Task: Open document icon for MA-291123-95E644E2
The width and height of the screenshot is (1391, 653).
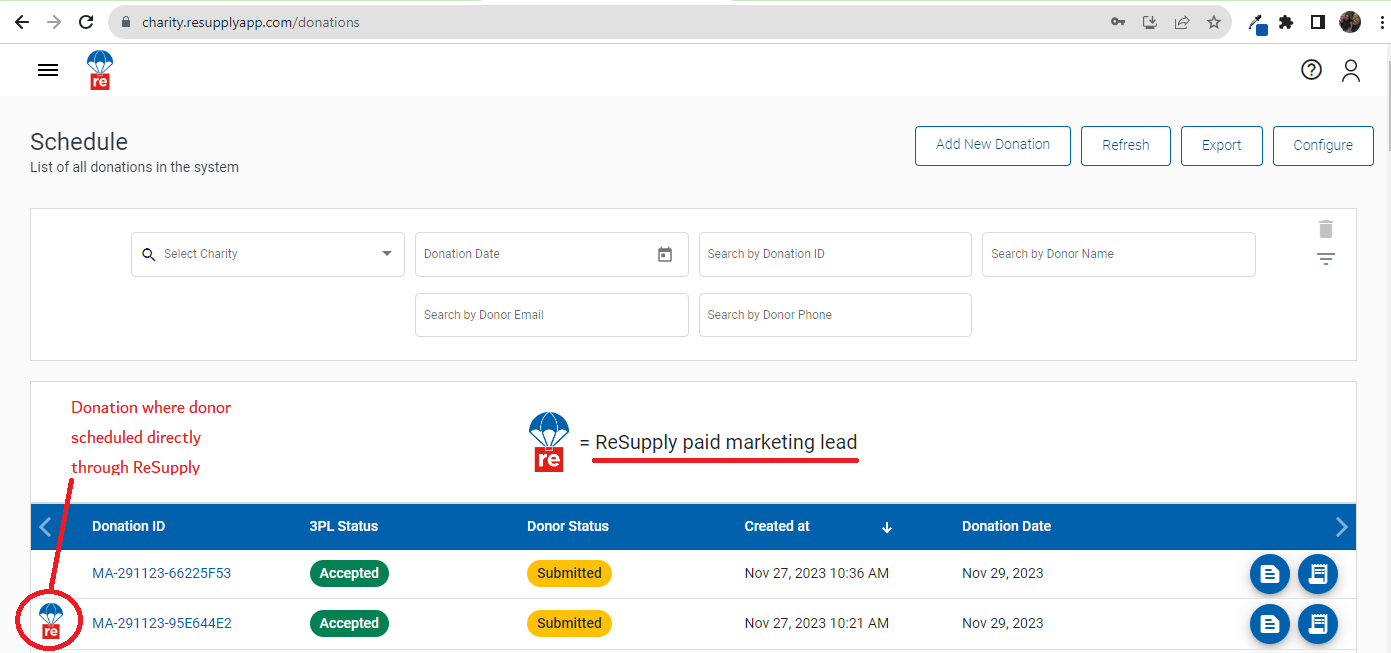Action: [x=1270, y=623]
